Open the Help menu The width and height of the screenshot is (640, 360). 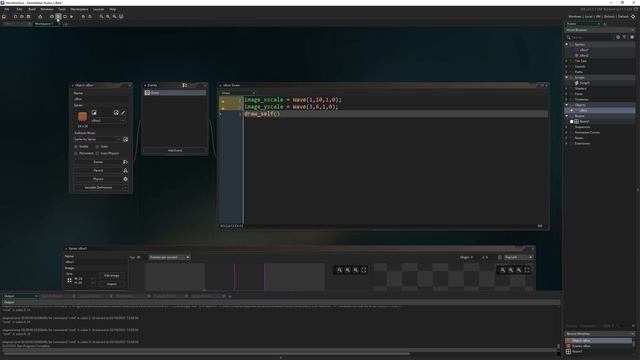pos(113,9)
